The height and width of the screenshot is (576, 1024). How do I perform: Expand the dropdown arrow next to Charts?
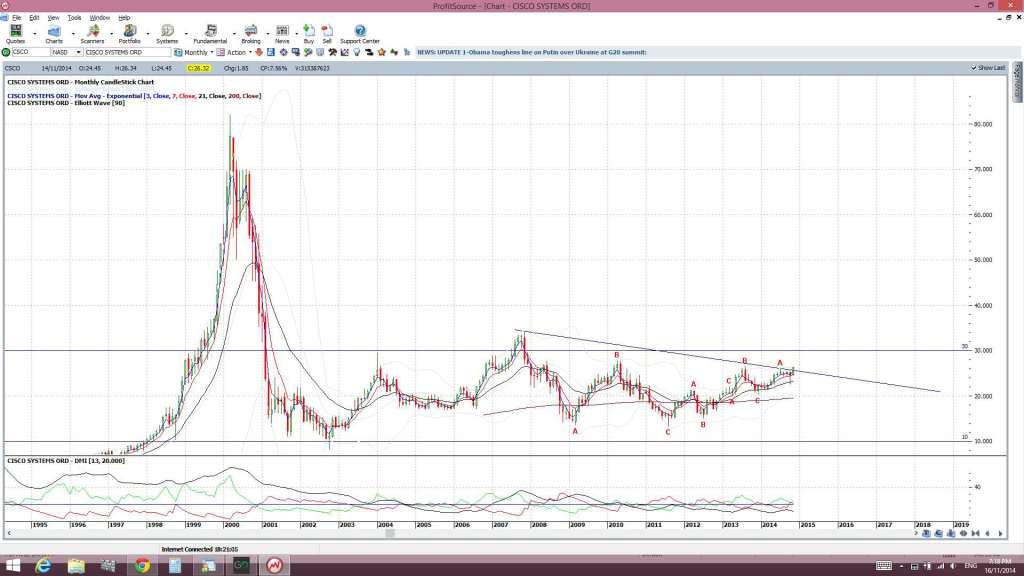coord(72,33)
